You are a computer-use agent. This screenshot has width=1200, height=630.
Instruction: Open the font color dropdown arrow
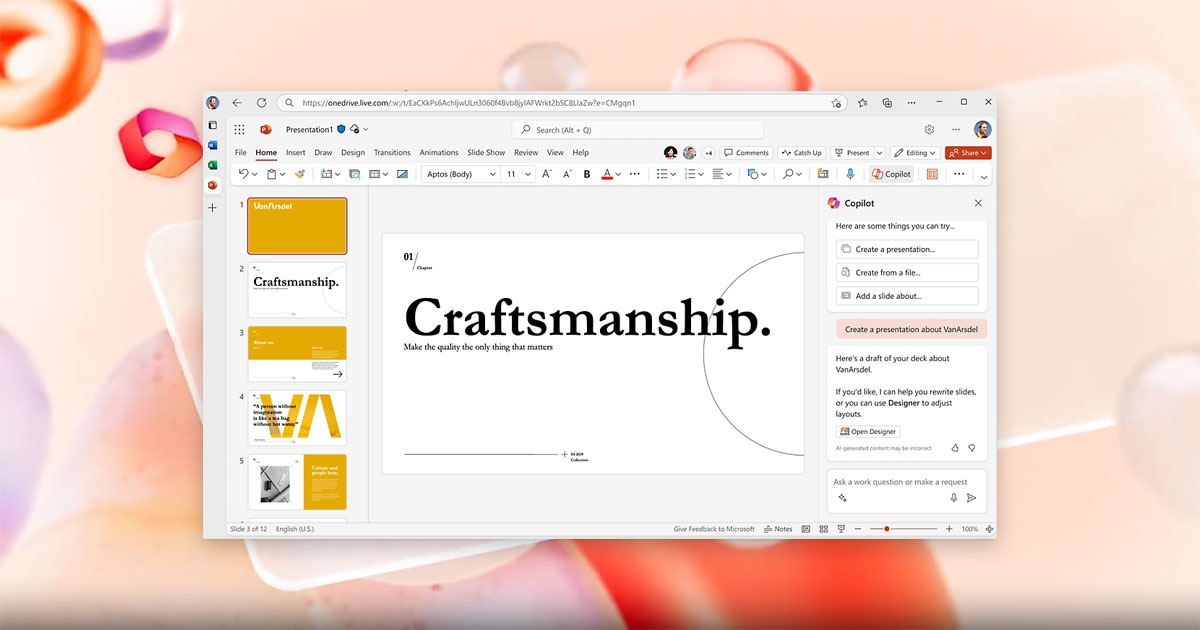click(618, 174)
